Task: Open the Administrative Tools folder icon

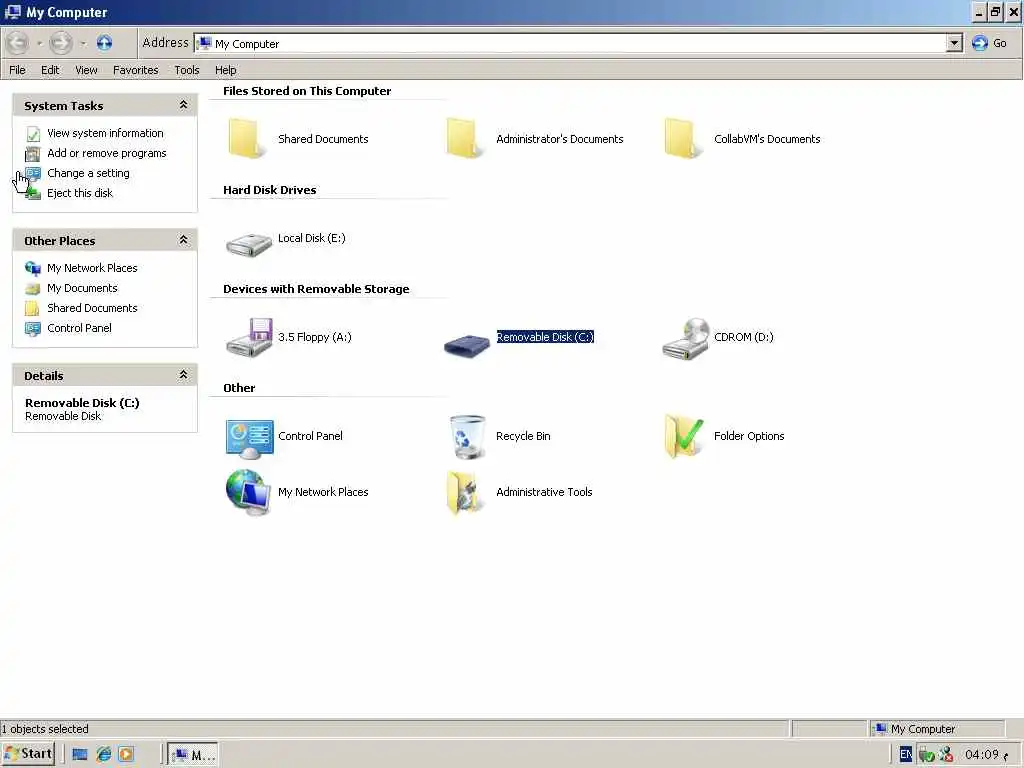Action: (465, 492)
